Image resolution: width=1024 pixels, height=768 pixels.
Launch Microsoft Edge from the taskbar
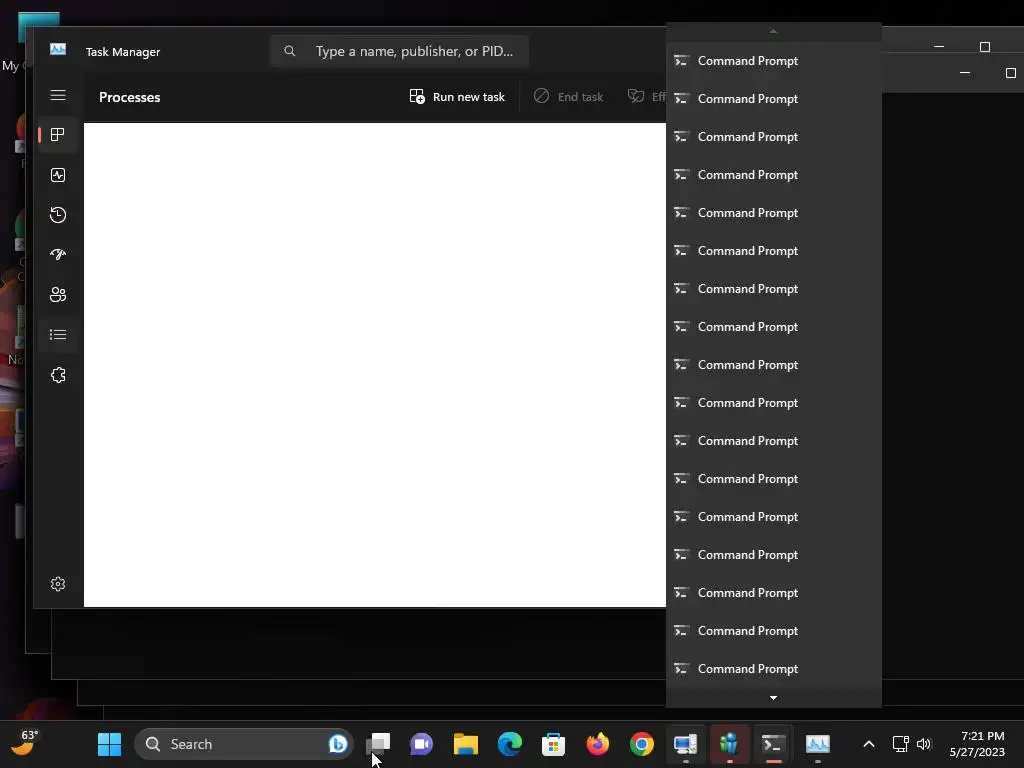click(509, 744)
